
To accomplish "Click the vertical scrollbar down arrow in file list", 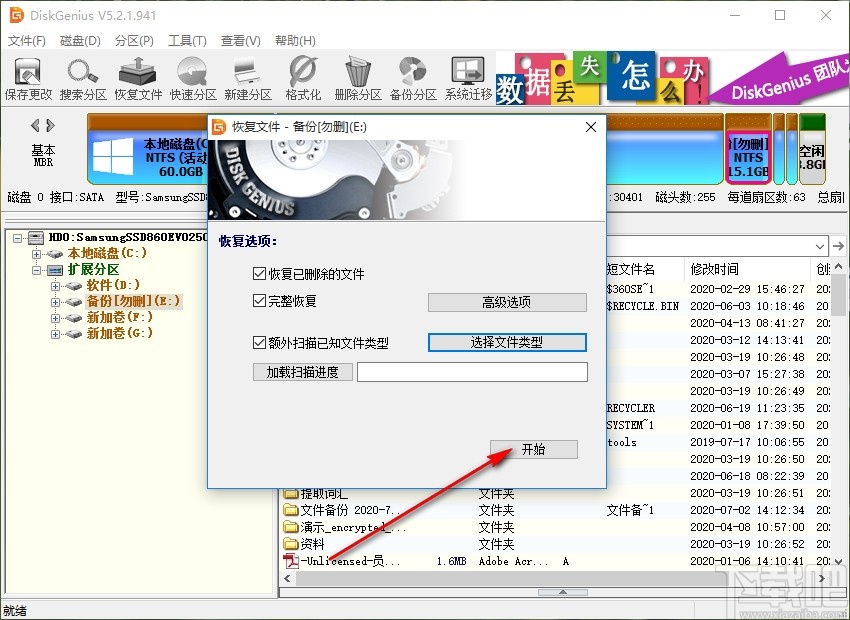I will [839, 561].
